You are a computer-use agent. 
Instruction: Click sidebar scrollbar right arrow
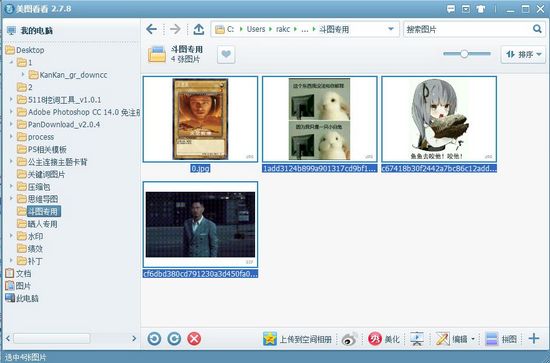pos(134,338)
